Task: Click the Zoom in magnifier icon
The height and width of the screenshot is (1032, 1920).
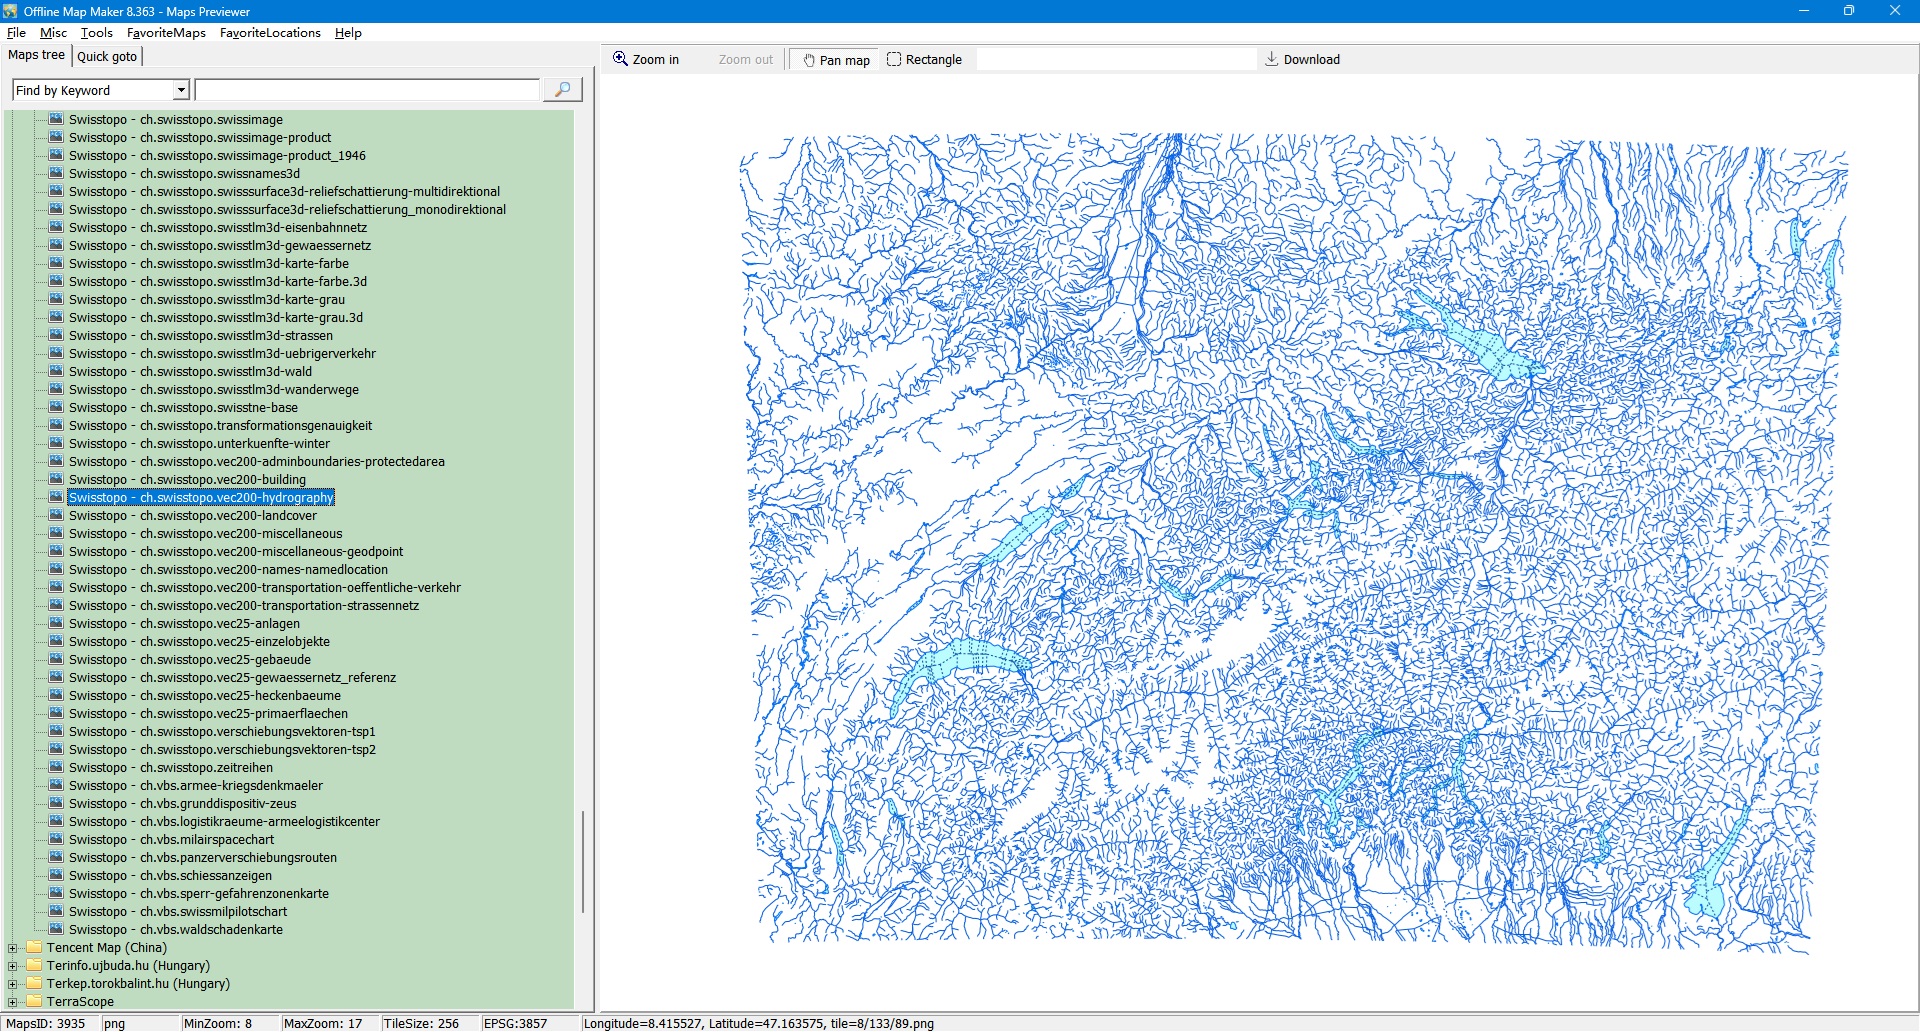Action: click(x=620, y=59)
